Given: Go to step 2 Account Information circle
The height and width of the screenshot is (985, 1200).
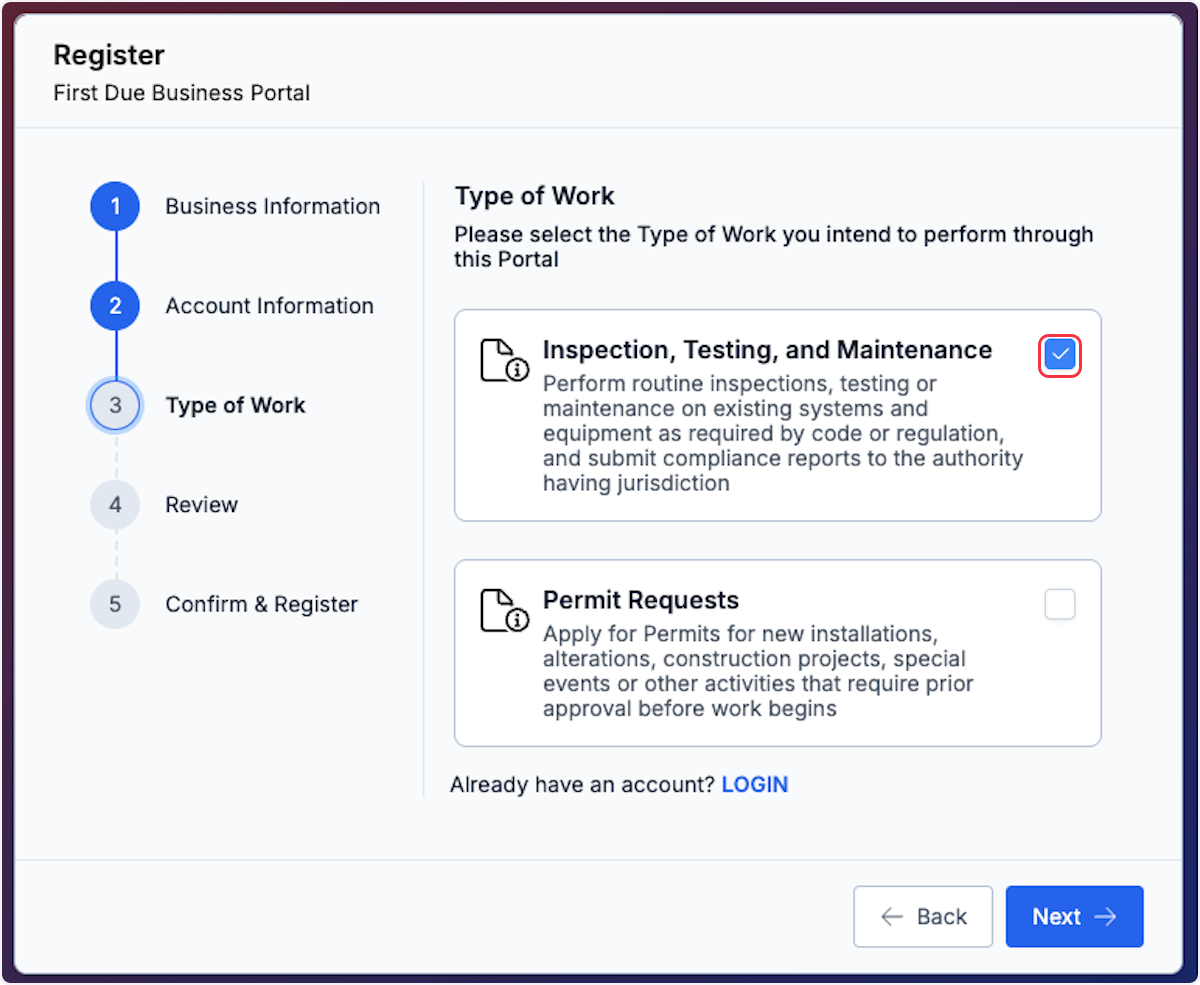Looking at the screenshot, I should [116, 306].
